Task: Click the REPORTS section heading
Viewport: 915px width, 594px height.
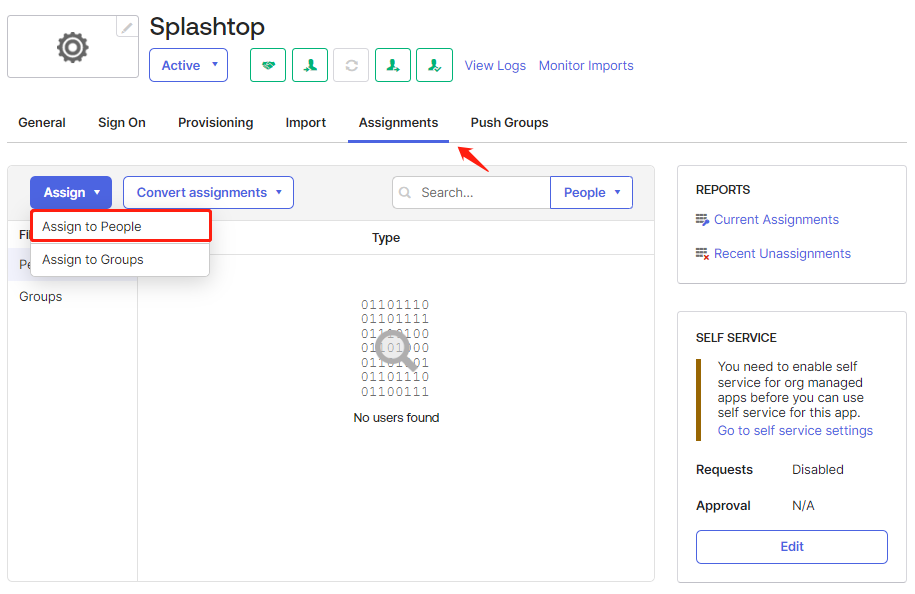Action: tap(723, 190)
